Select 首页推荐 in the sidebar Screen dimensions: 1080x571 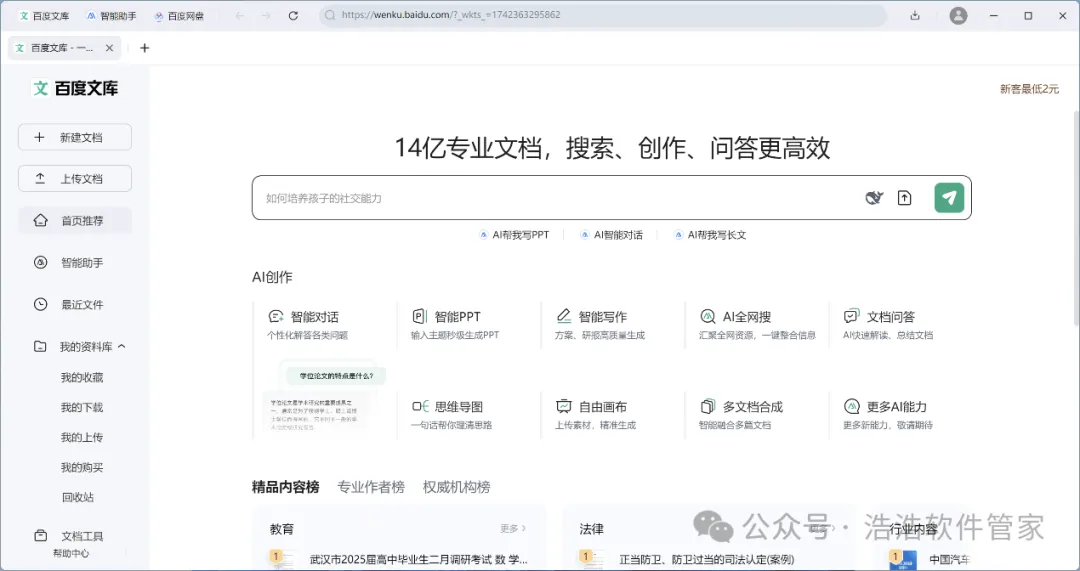click(x=74, y=220)
